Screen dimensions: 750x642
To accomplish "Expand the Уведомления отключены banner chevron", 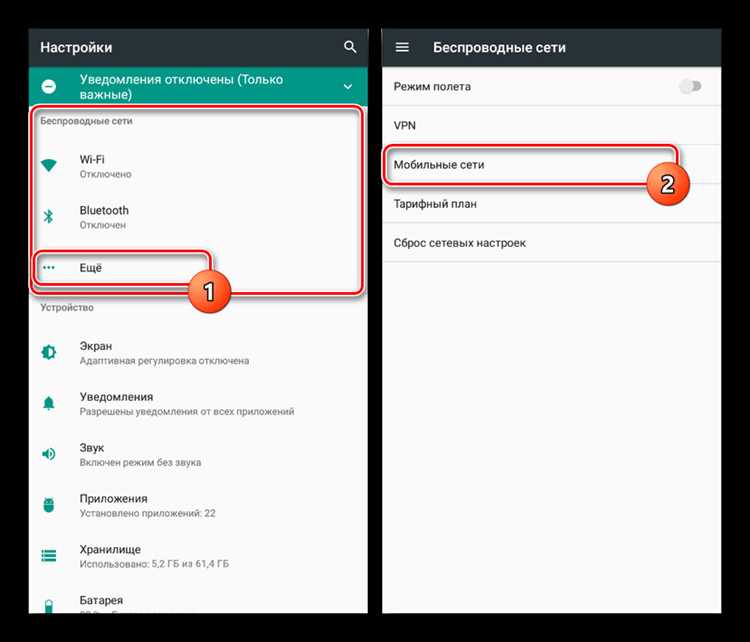I will (x=348, y=87).
